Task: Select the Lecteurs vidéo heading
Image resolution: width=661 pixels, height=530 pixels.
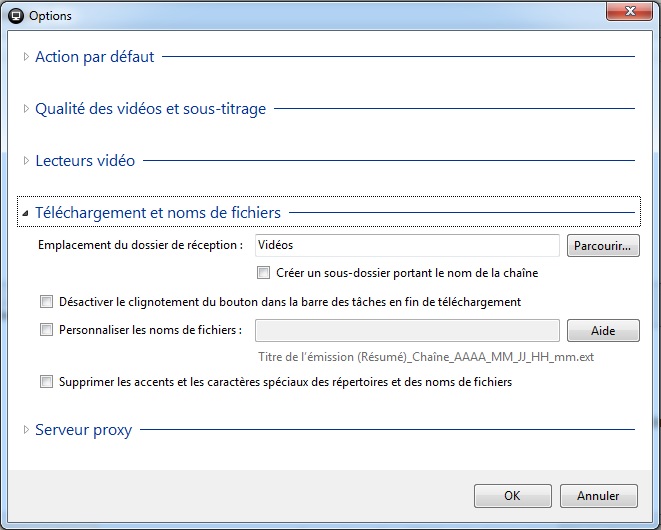Action: tap(85, 161)
